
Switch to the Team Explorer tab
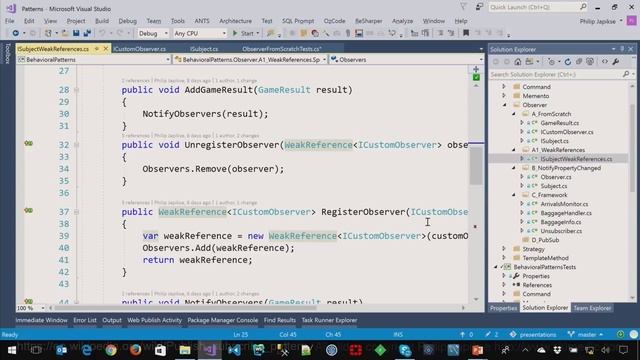tap(592, 308)
